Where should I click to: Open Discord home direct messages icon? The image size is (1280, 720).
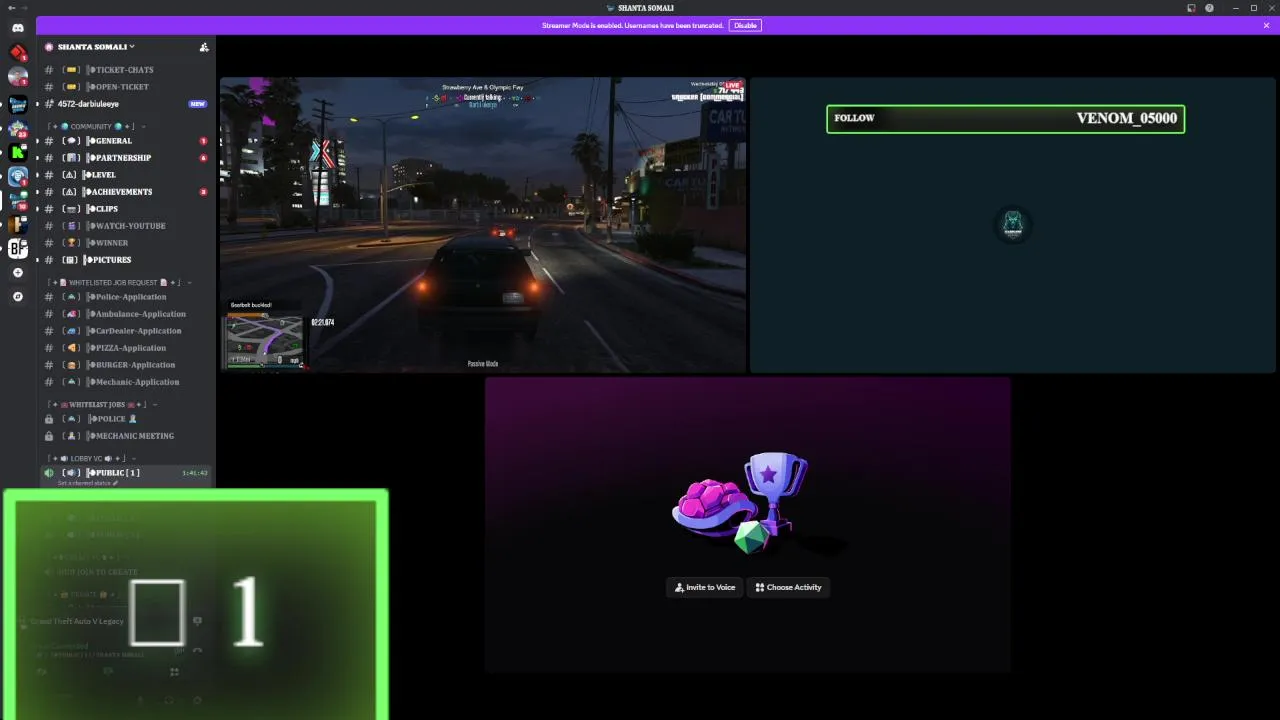click(18, 28)
